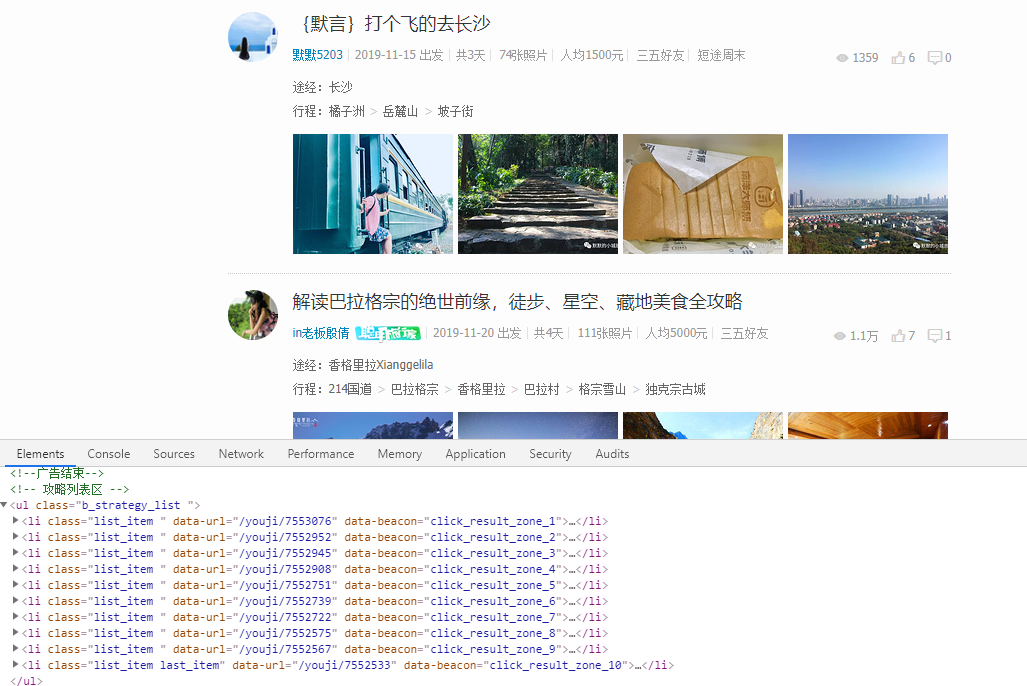Open the sponge cake photo thumbnail

[x=703, y=194]
